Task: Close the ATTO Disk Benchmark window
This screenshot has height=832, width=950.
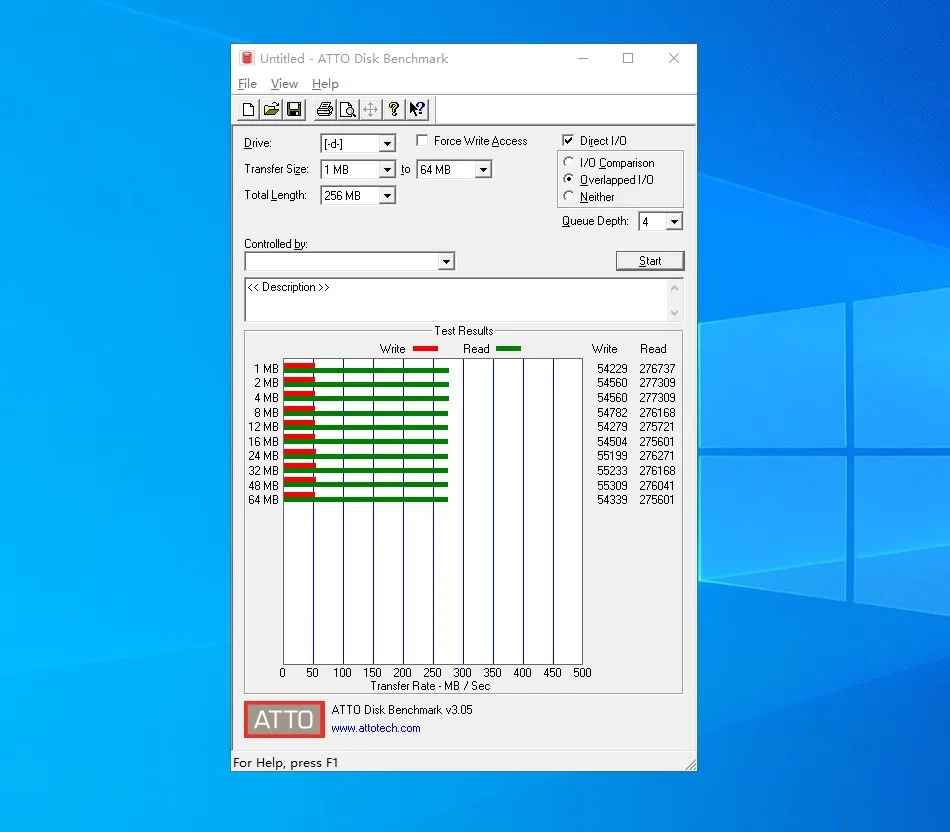Action: tap(674, 58)
